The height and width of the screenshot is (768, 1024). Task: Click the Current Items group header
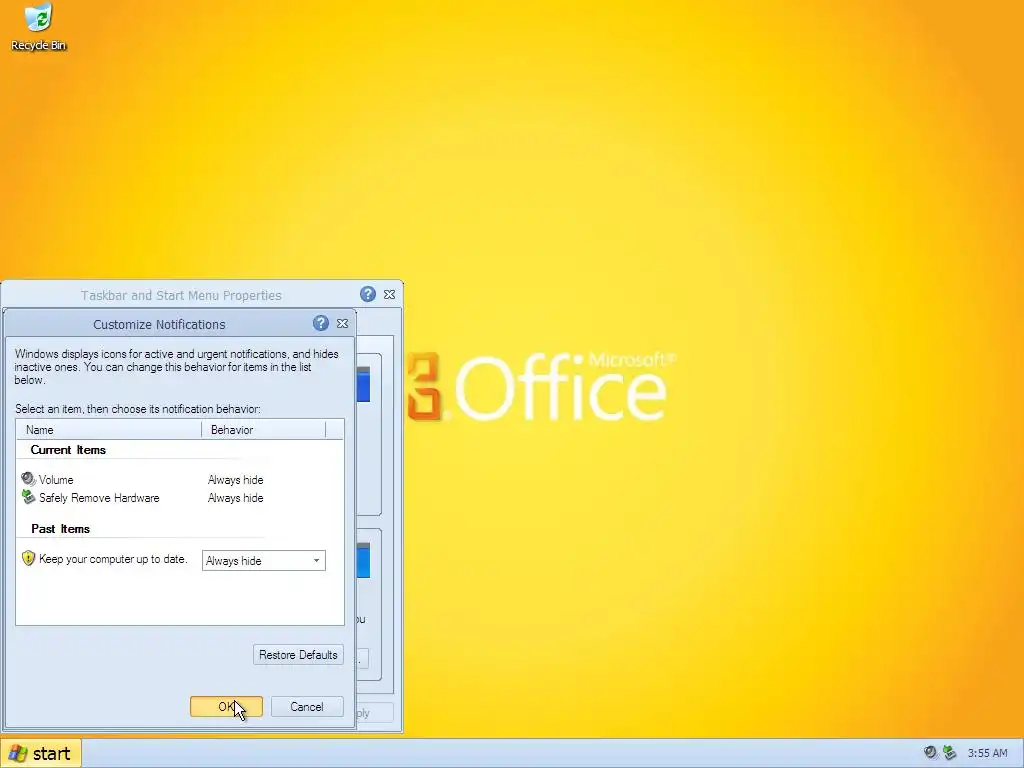[x=68, y=450]
